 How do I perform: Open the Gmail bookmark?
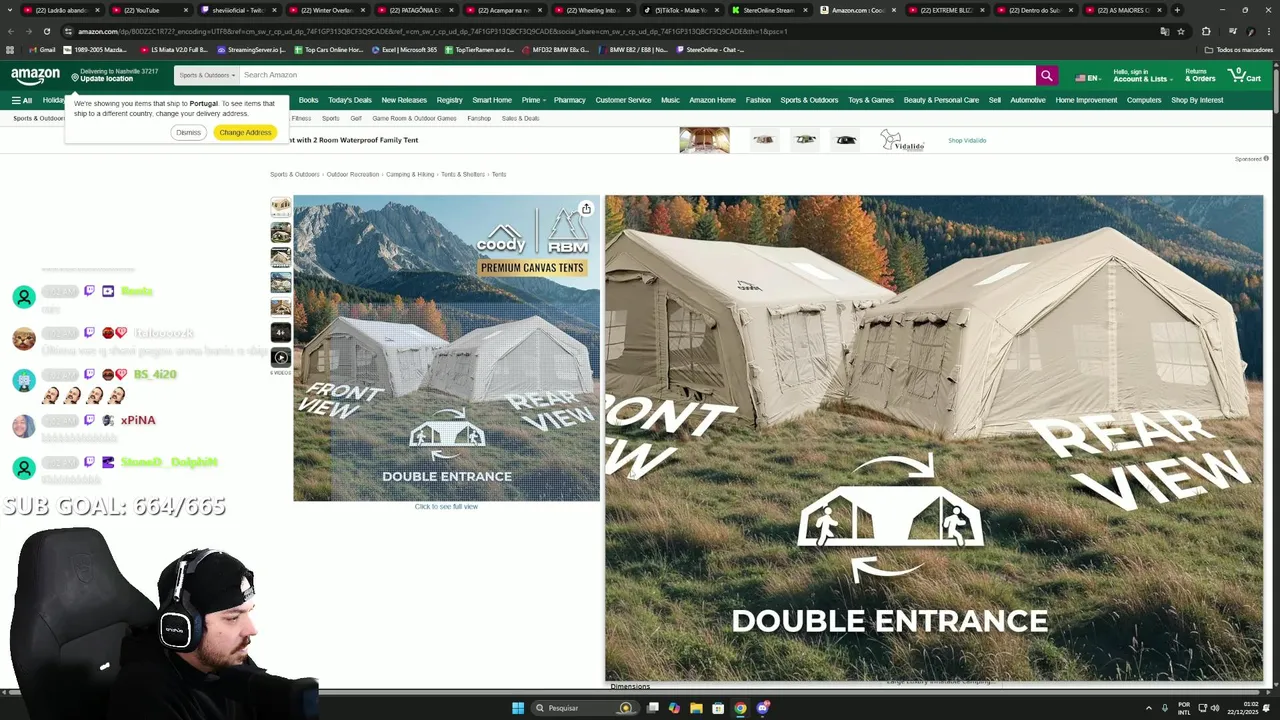point(42,49)
